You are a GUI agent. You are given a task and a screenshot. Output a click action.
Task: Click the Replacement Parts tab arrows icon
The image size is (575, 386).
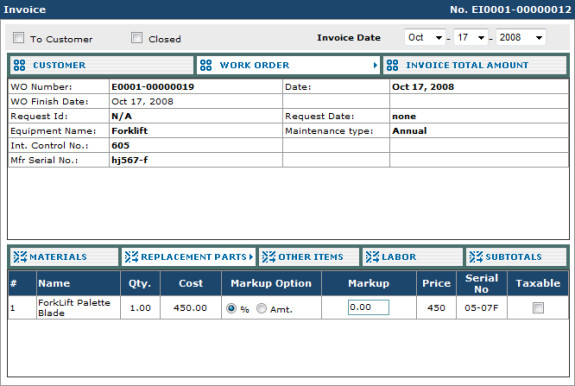pos(132,257)
